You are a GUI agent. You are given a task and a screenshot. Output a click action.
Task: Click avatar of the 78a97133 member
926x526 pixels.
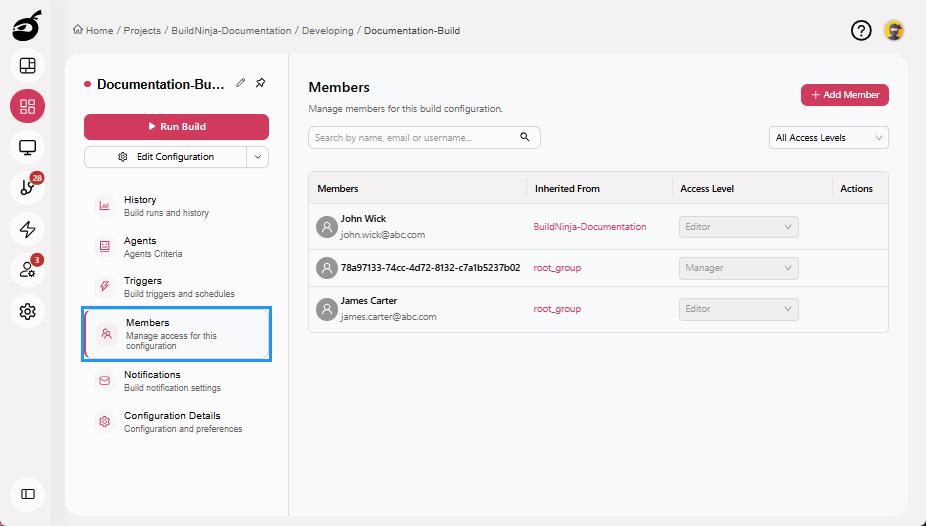[x=327, y=268]
